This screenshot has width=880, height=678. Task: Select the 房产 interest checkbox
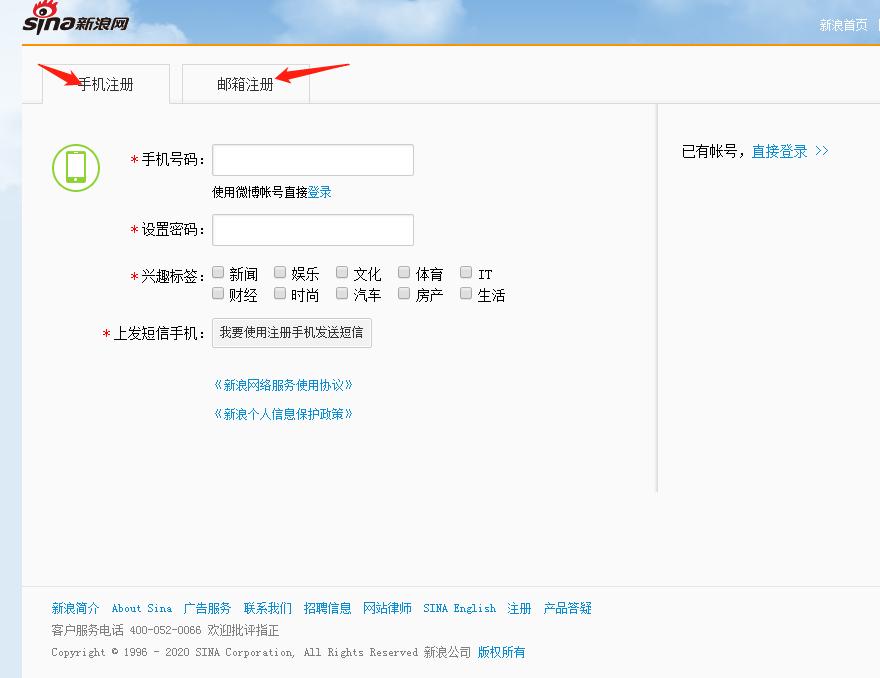(x=404, y=293)
